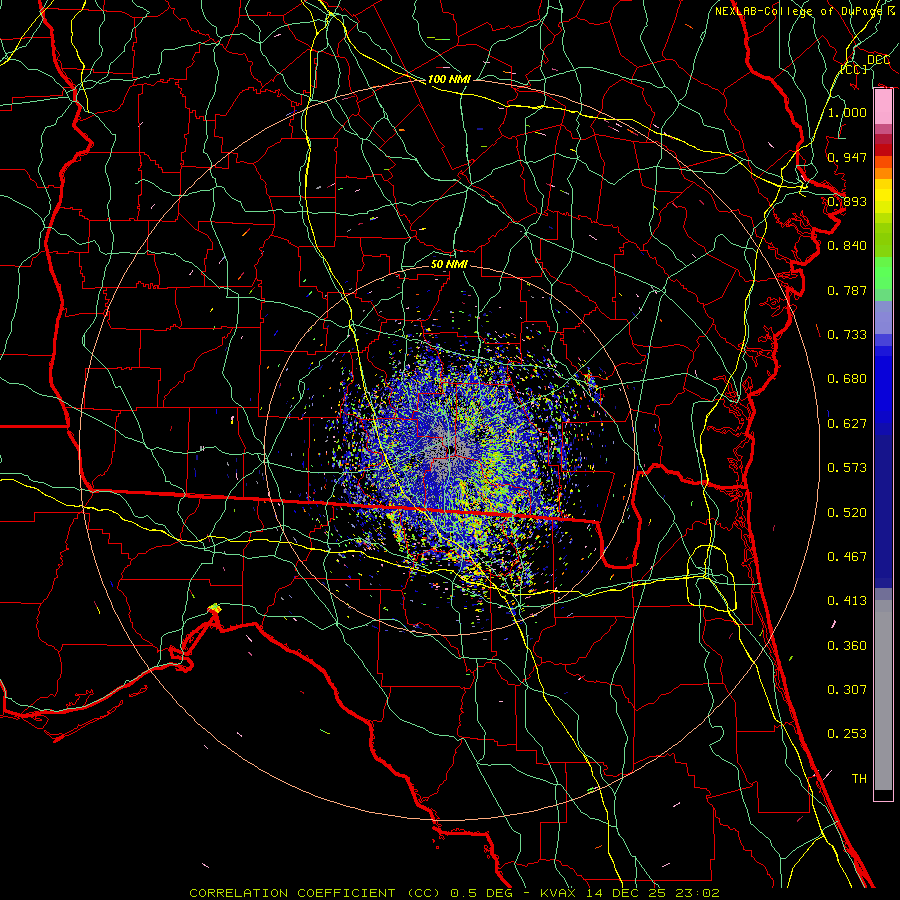This screenshot has height=900, width=900.
Task: Select the 1.000 value on the scale
Action: click(847, 112)
